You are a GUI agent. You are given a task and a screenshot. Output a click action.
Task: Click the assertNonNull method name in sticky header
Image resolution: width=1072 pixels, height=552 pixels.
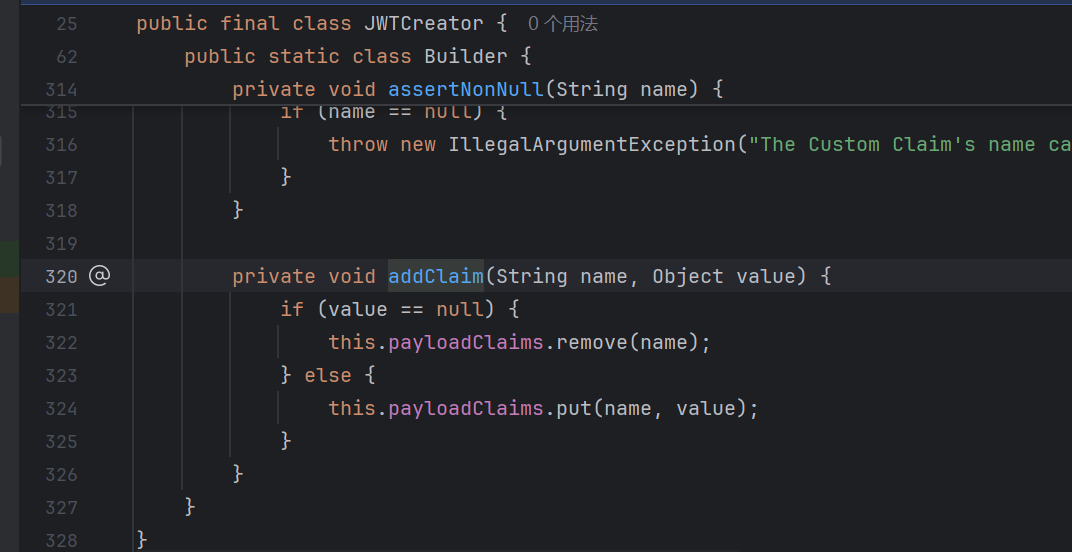click(x=466, y=90)
